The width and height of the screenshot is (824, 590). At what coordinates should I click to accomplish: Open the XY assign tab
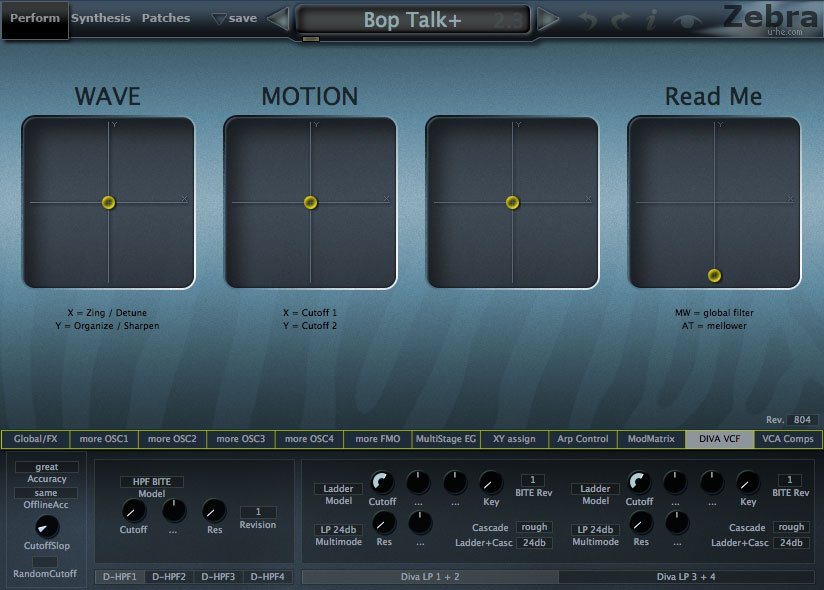[x=514, y=439]
